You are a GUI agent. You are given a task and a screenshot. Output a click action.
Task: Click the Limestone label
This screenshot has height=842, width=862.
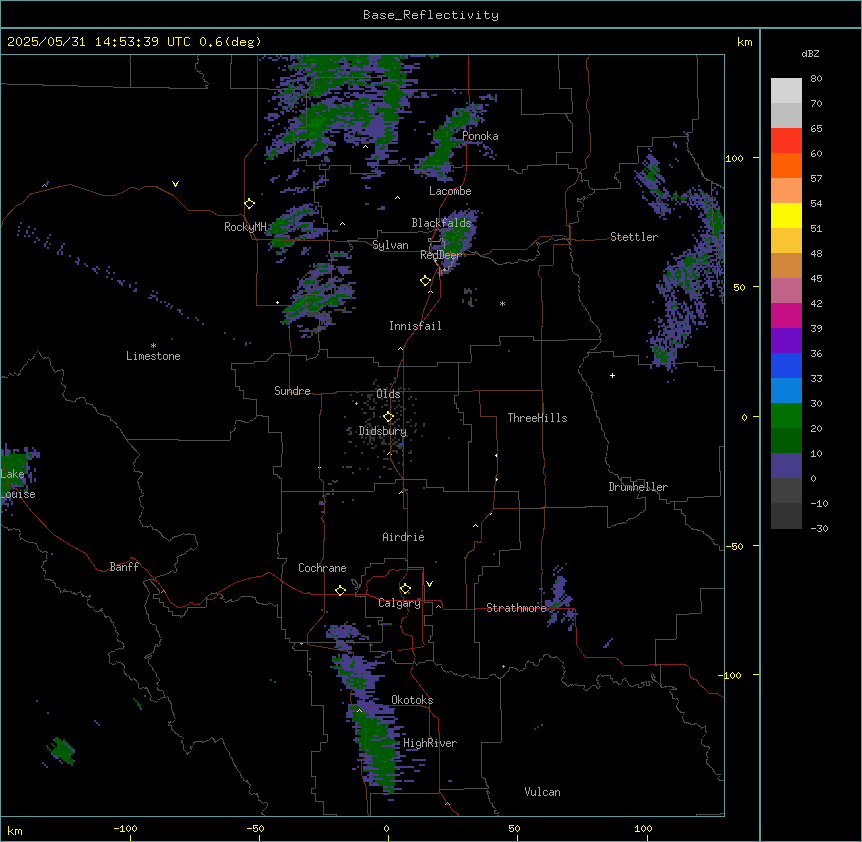click(x=153, y=356)
